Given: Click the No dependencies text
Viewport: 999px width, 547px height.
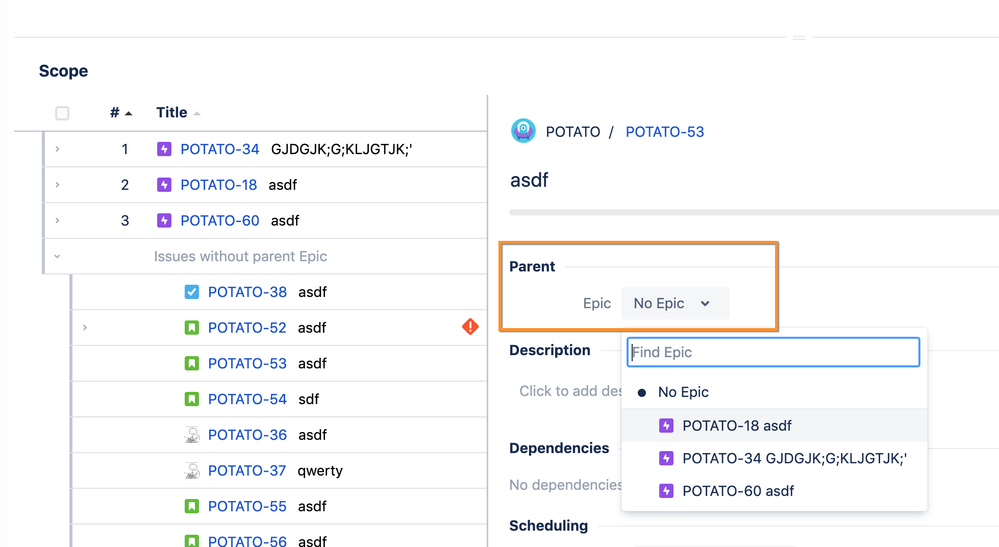Looking at the screenshot, I should (x=565, y=485).
